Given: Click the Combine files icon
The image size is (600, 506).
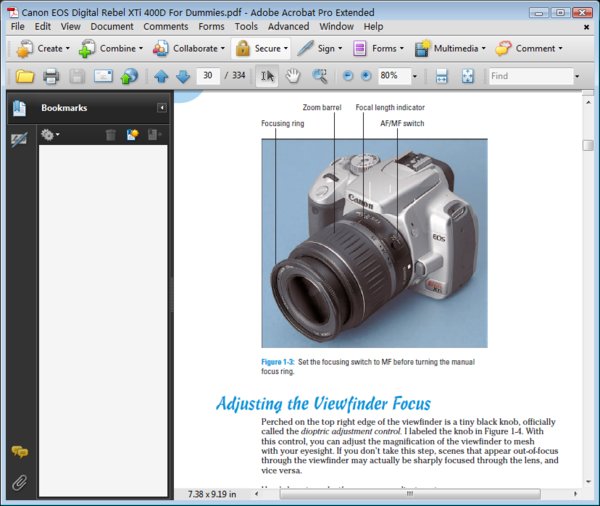Looking at the screenshot, I should point(86,49).
